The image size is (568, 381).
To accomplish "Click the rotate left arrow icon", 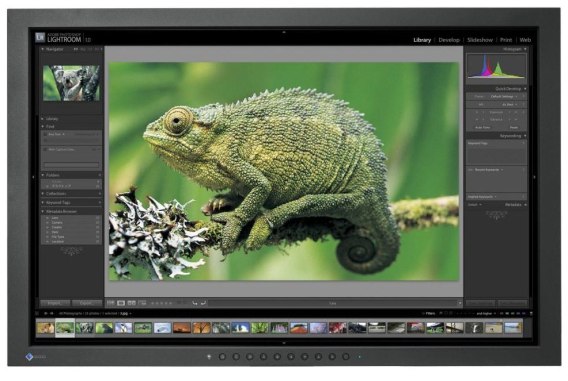I will (195, 303).
